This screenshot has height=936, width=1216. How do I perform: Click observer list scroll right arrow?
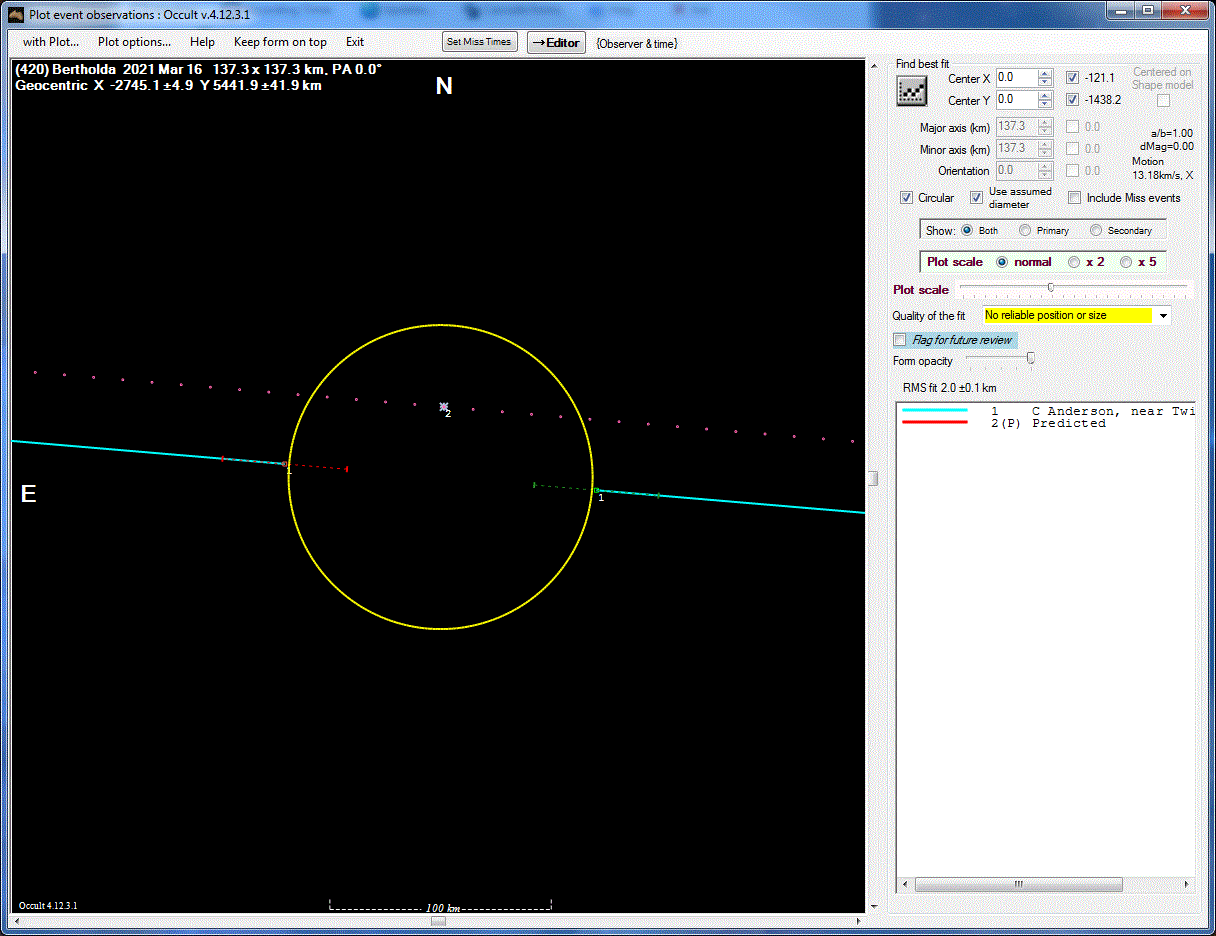click(1187, 885)
